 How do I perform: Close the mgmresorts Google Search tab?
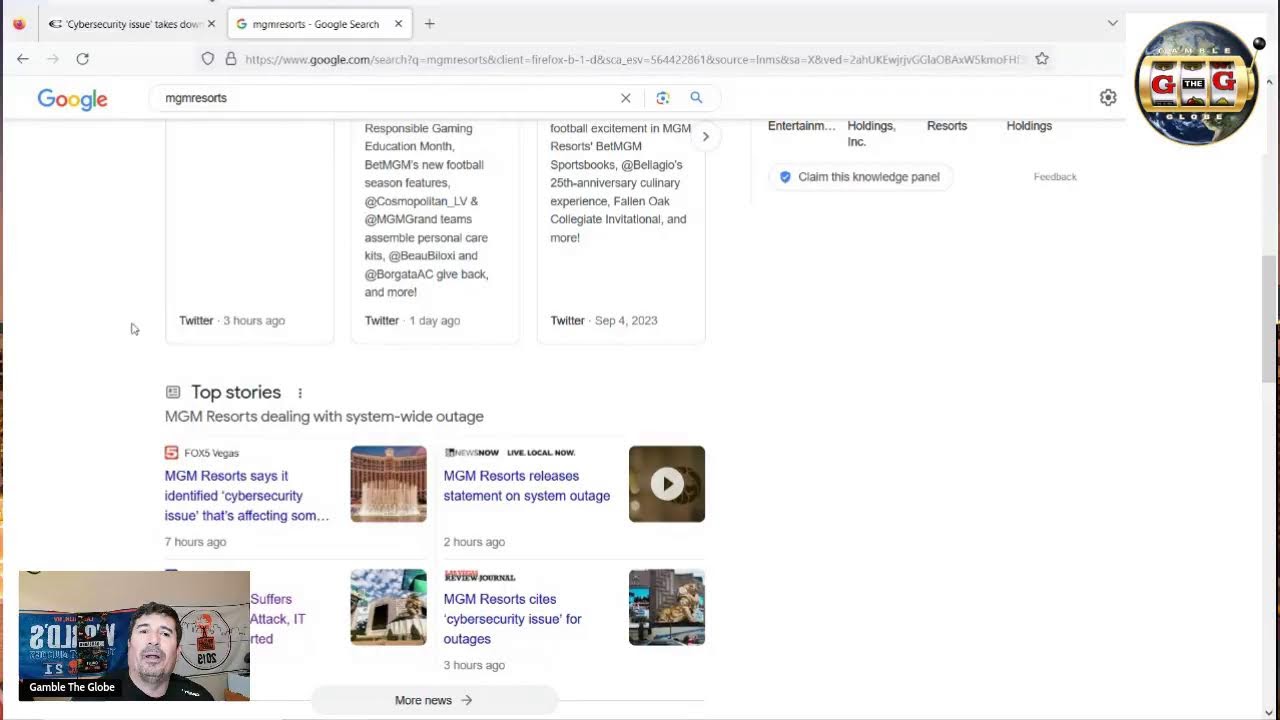pos(398,23)
